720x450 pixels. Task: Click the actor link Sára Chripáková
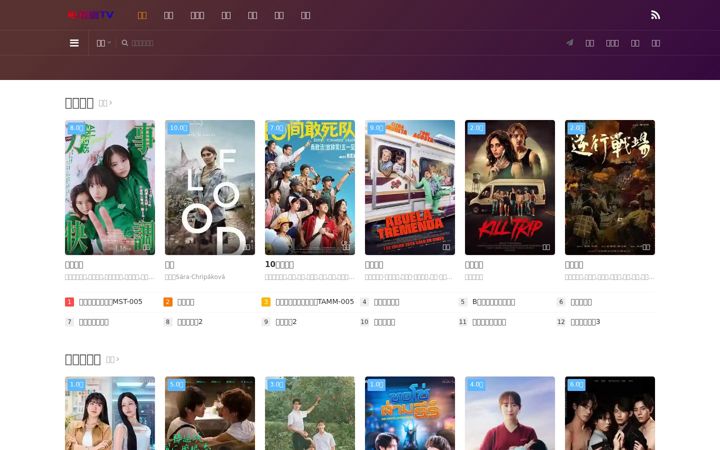coord(201,277)
